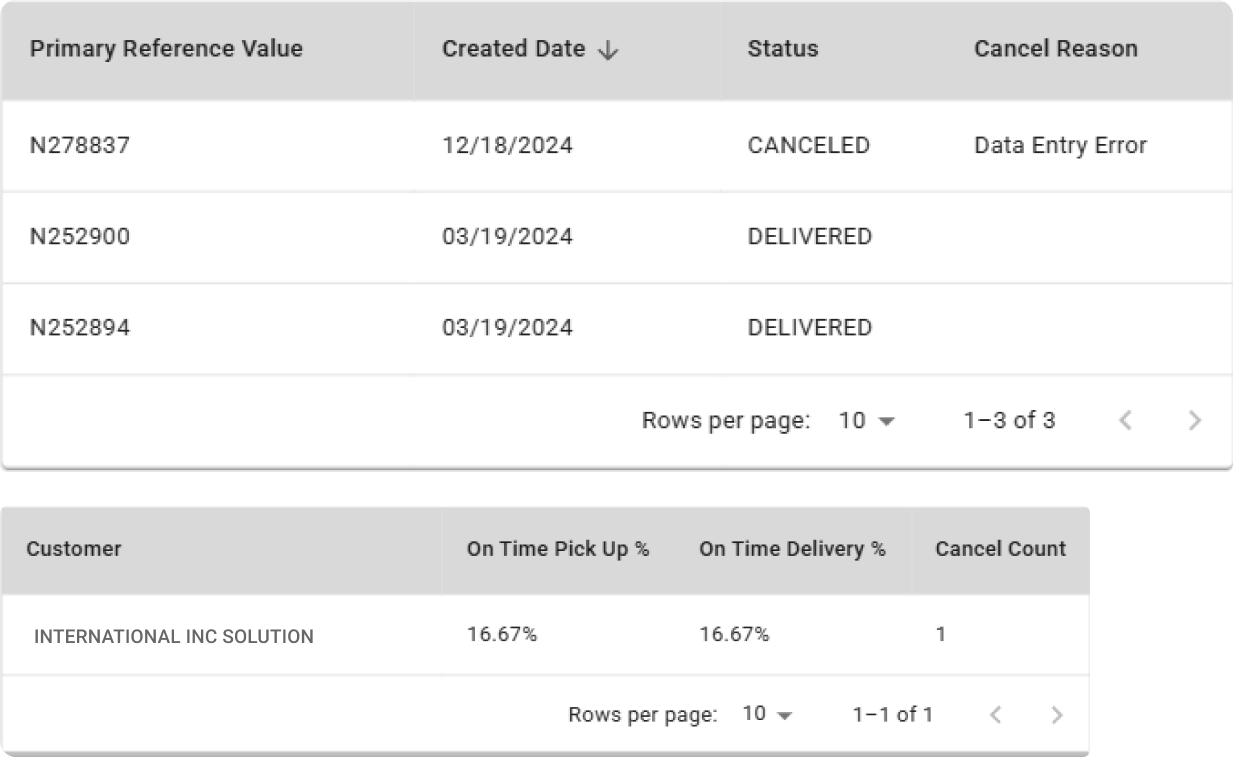Go to previous page in shipments table

[x=1125, y=421]
